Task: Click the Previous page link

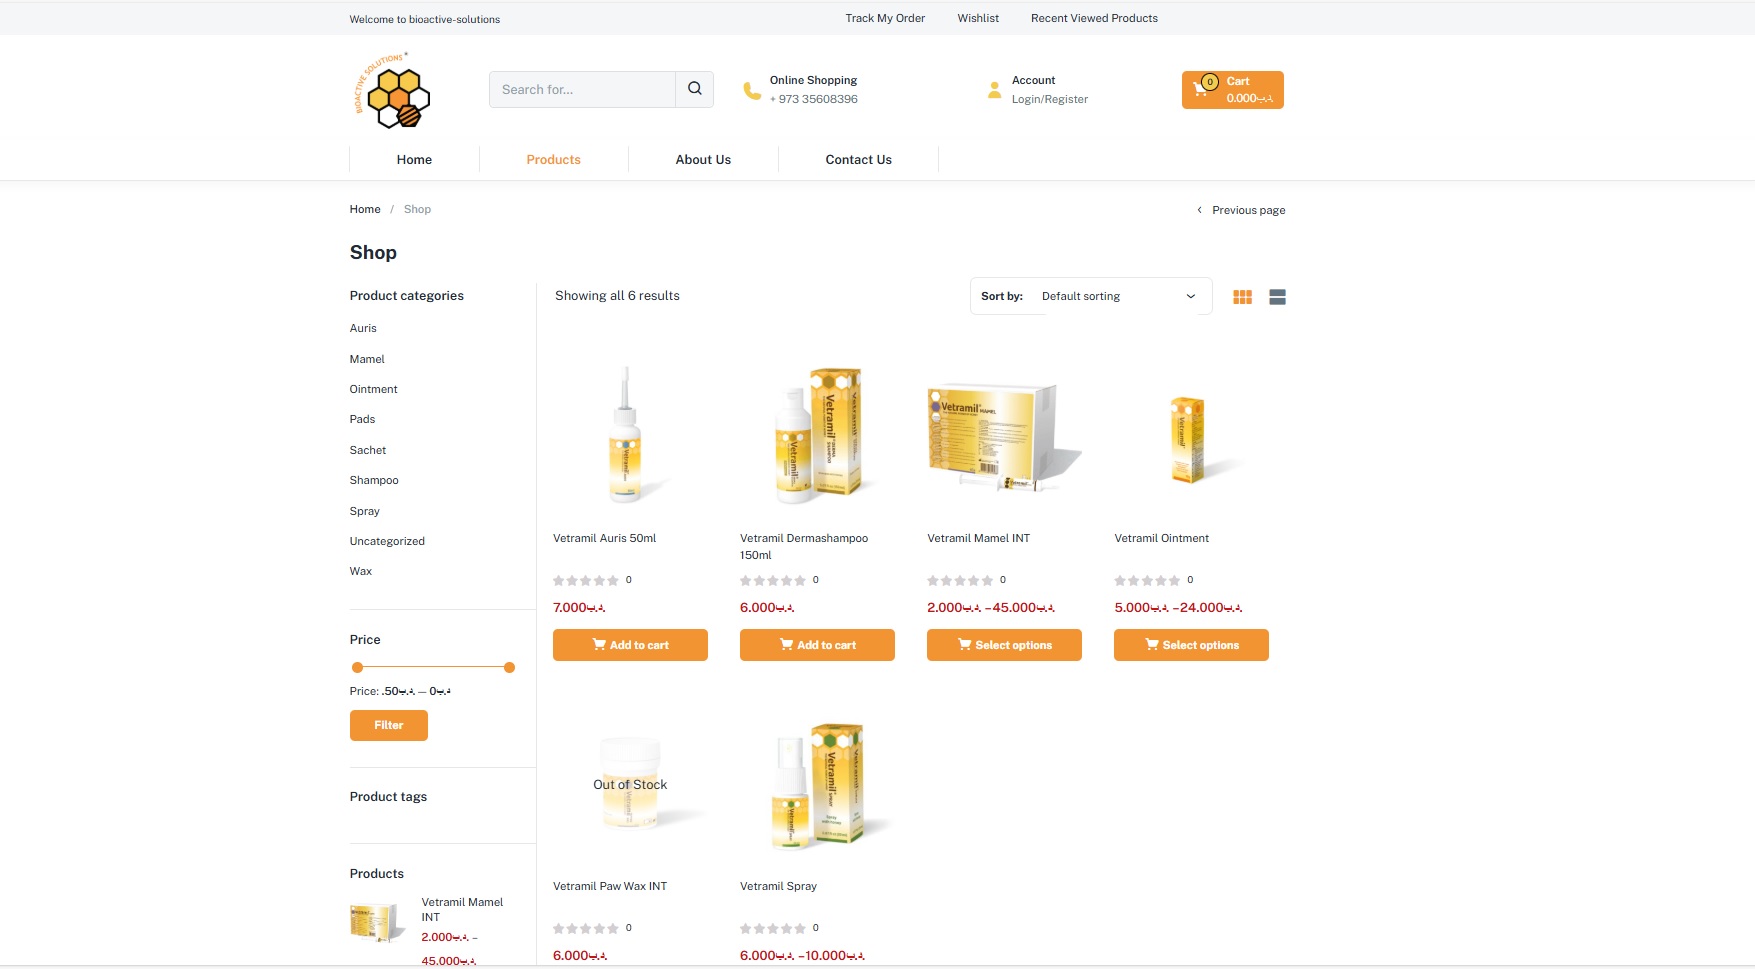Action: pyautogui.click(x=1241, y=210)
